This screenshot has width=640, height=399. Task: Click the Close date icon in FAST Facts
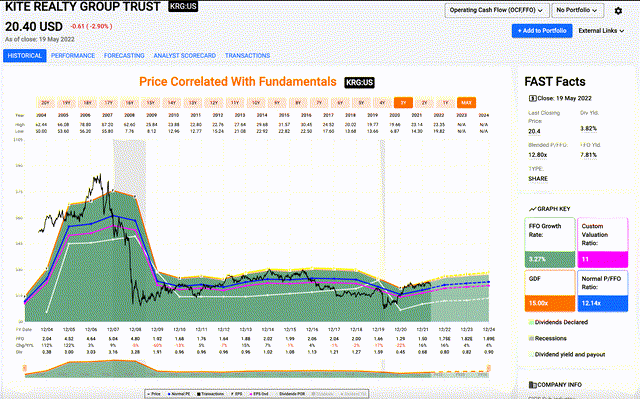coord(532,98)
